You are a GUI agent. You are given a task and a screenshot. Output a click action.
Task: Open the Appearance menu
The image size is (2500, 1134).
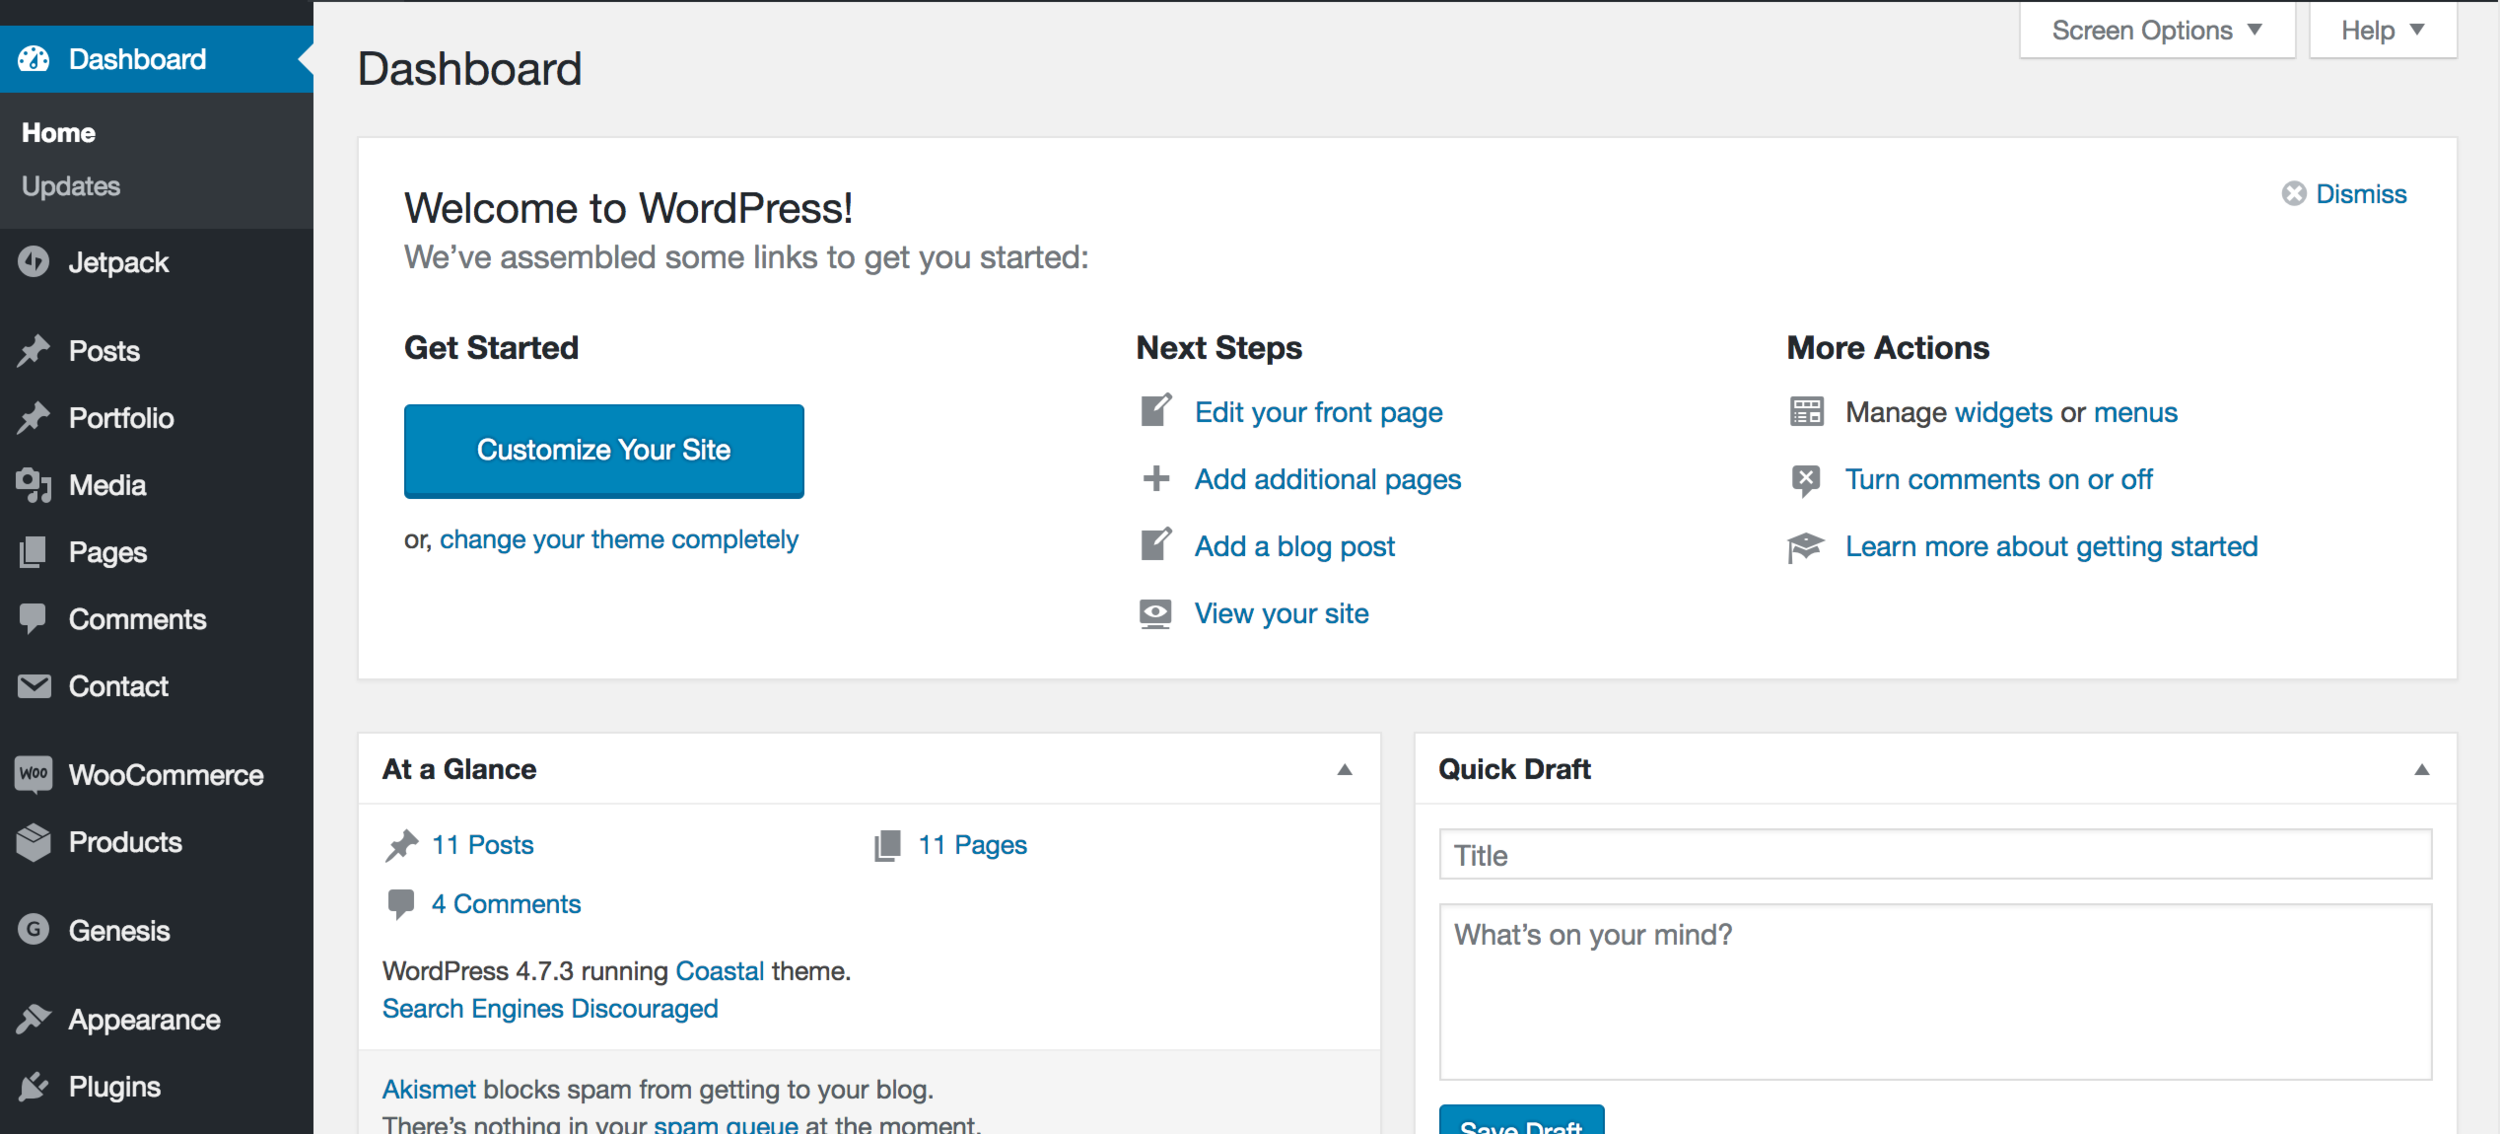(x=156, y=1019)
